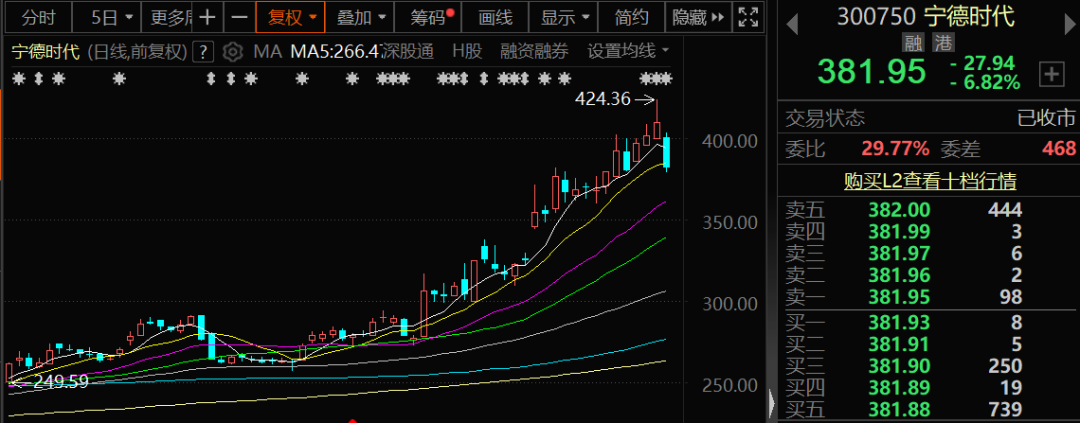The height and width of the screenshot is (423, 1080).
Task: Go to previous stock with left arrow
Action: [x=791, y=17]
